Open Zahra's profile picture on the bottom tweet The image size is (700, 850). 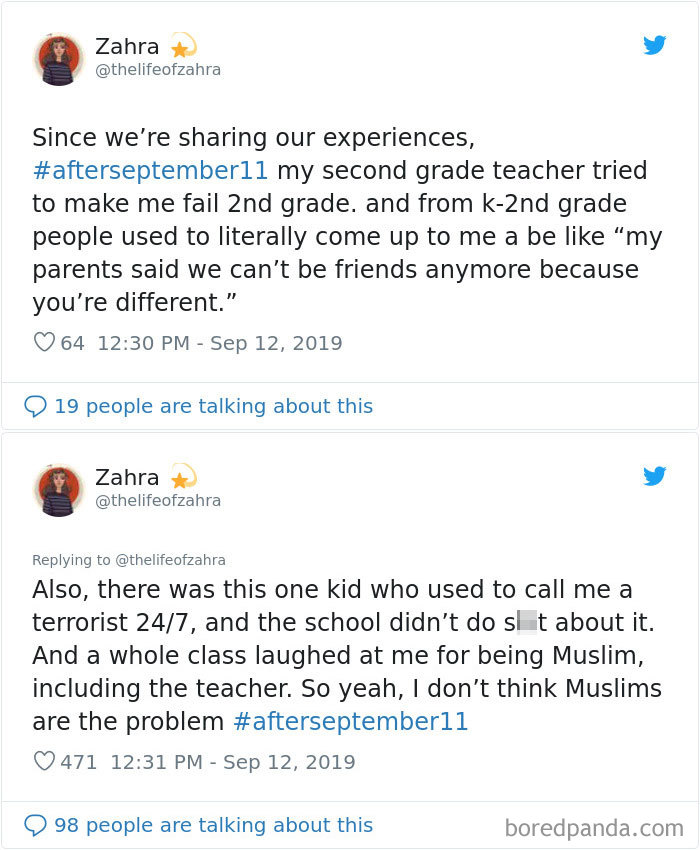point(58,490)
